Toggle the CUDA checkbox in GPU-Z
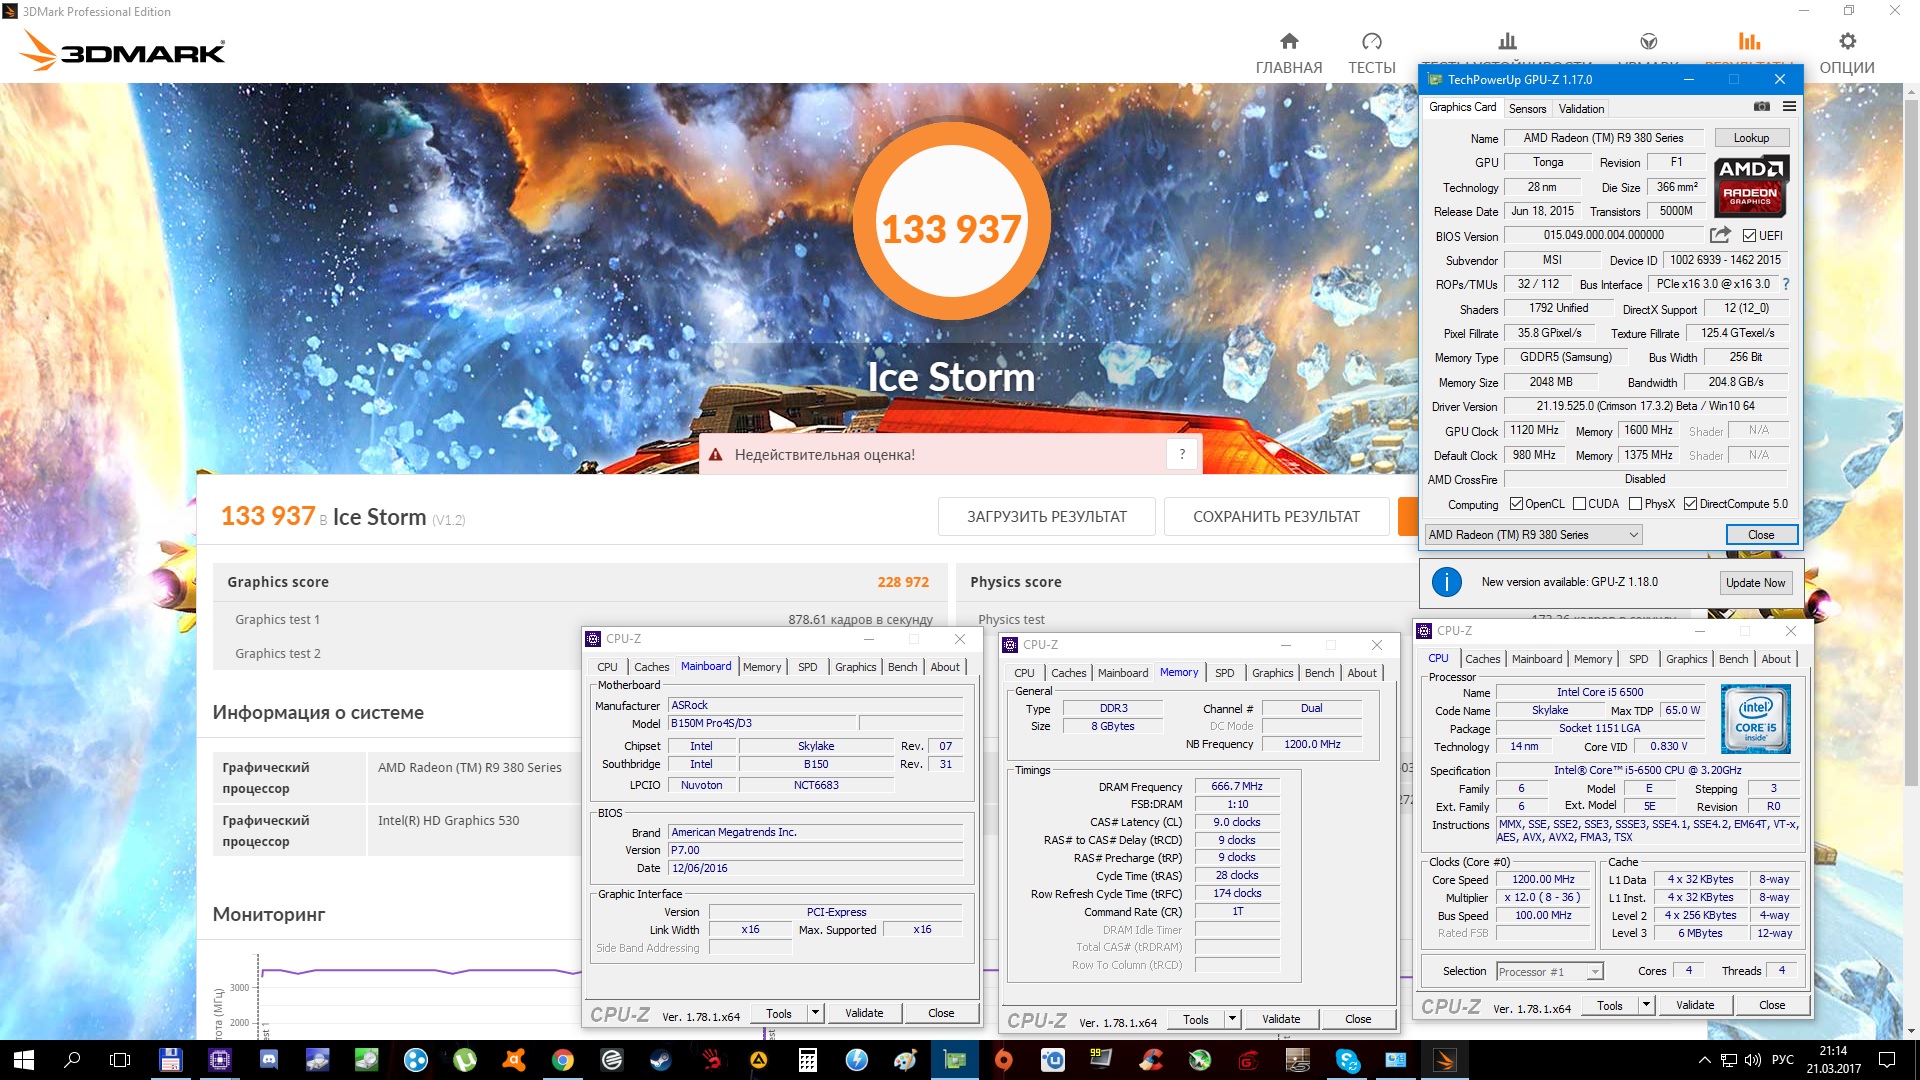This screenshot has height=1080, width=1920. click(1579, 504)
